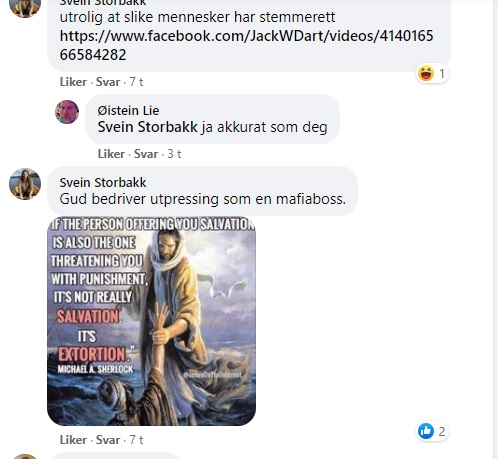
Task: Open the laughing emoji reaction count
Action: click(x=432, y=74)
